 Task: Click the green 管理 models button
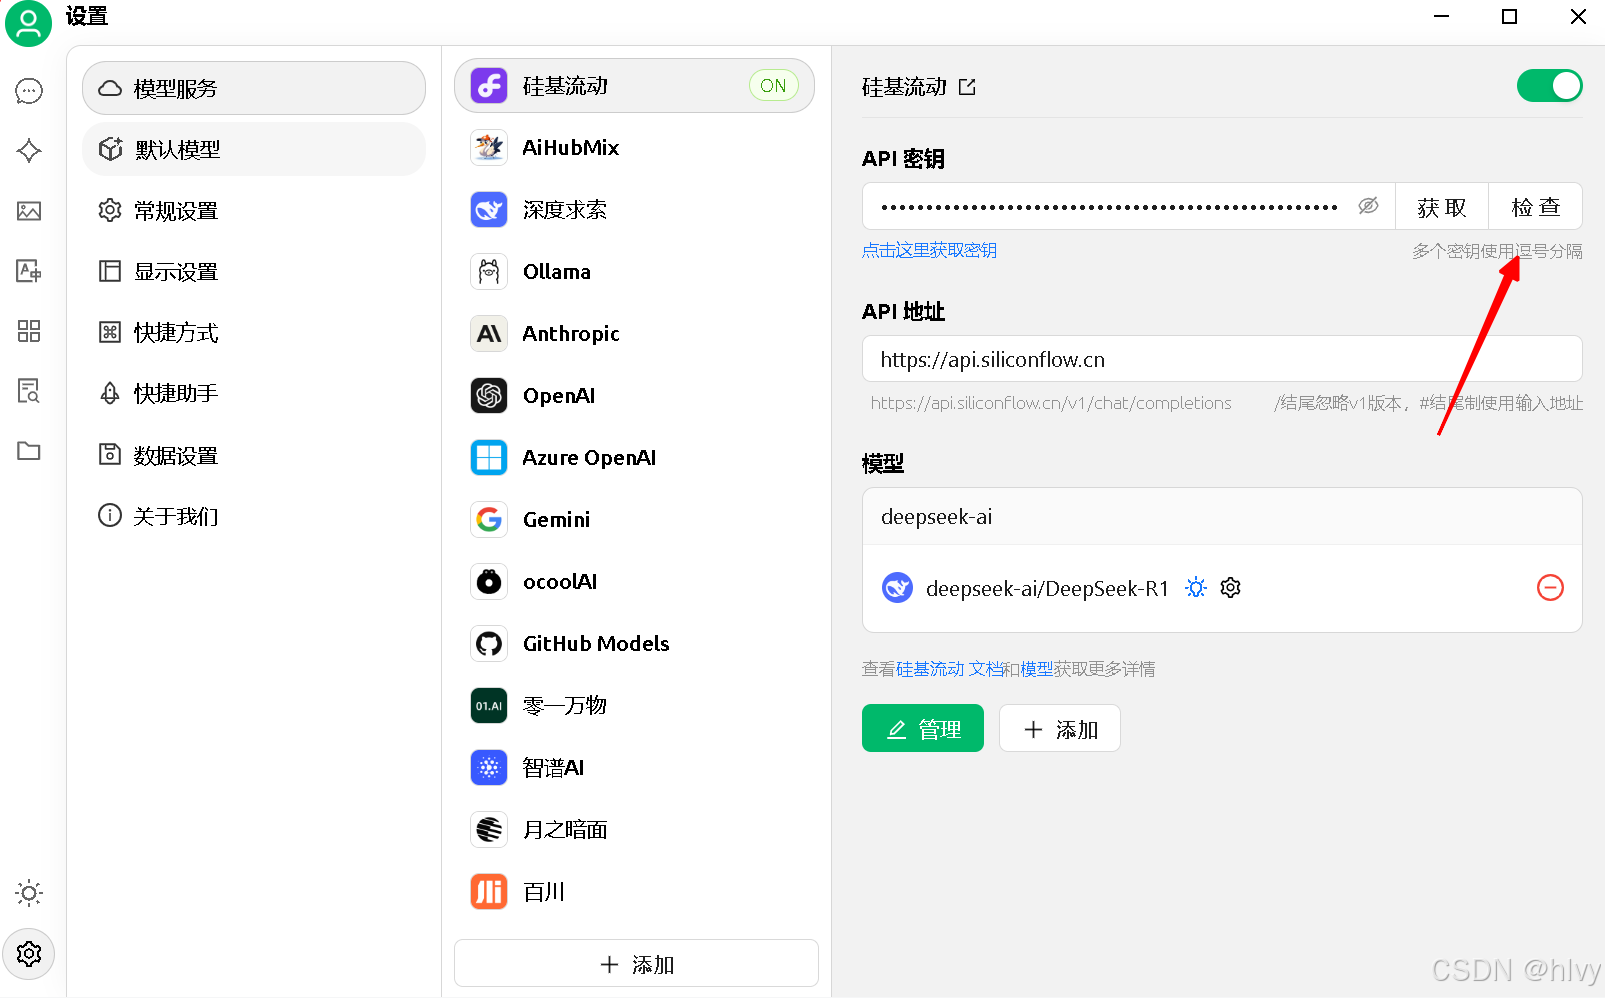[923, 729]
